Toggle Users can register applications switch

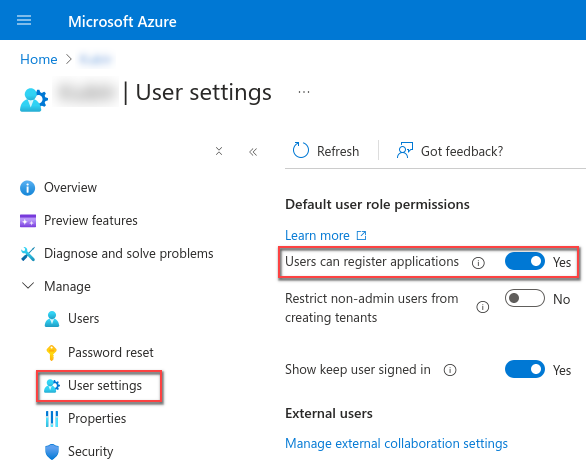coord(524,261)
